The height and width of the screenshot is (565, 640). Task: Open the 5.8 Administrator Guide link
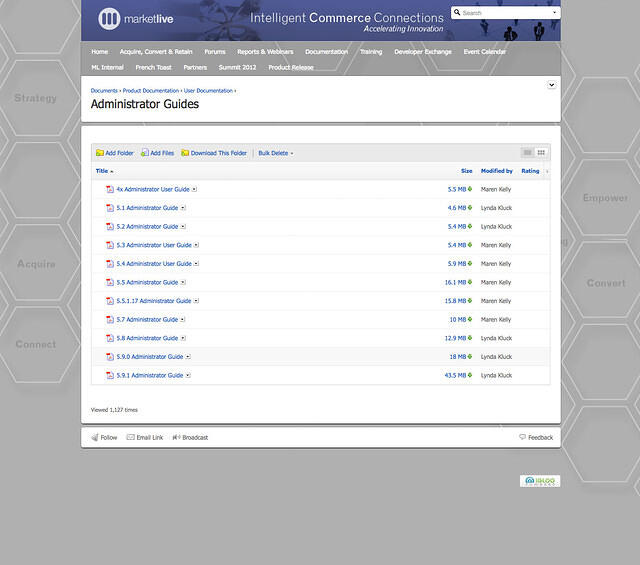[147, 338]
